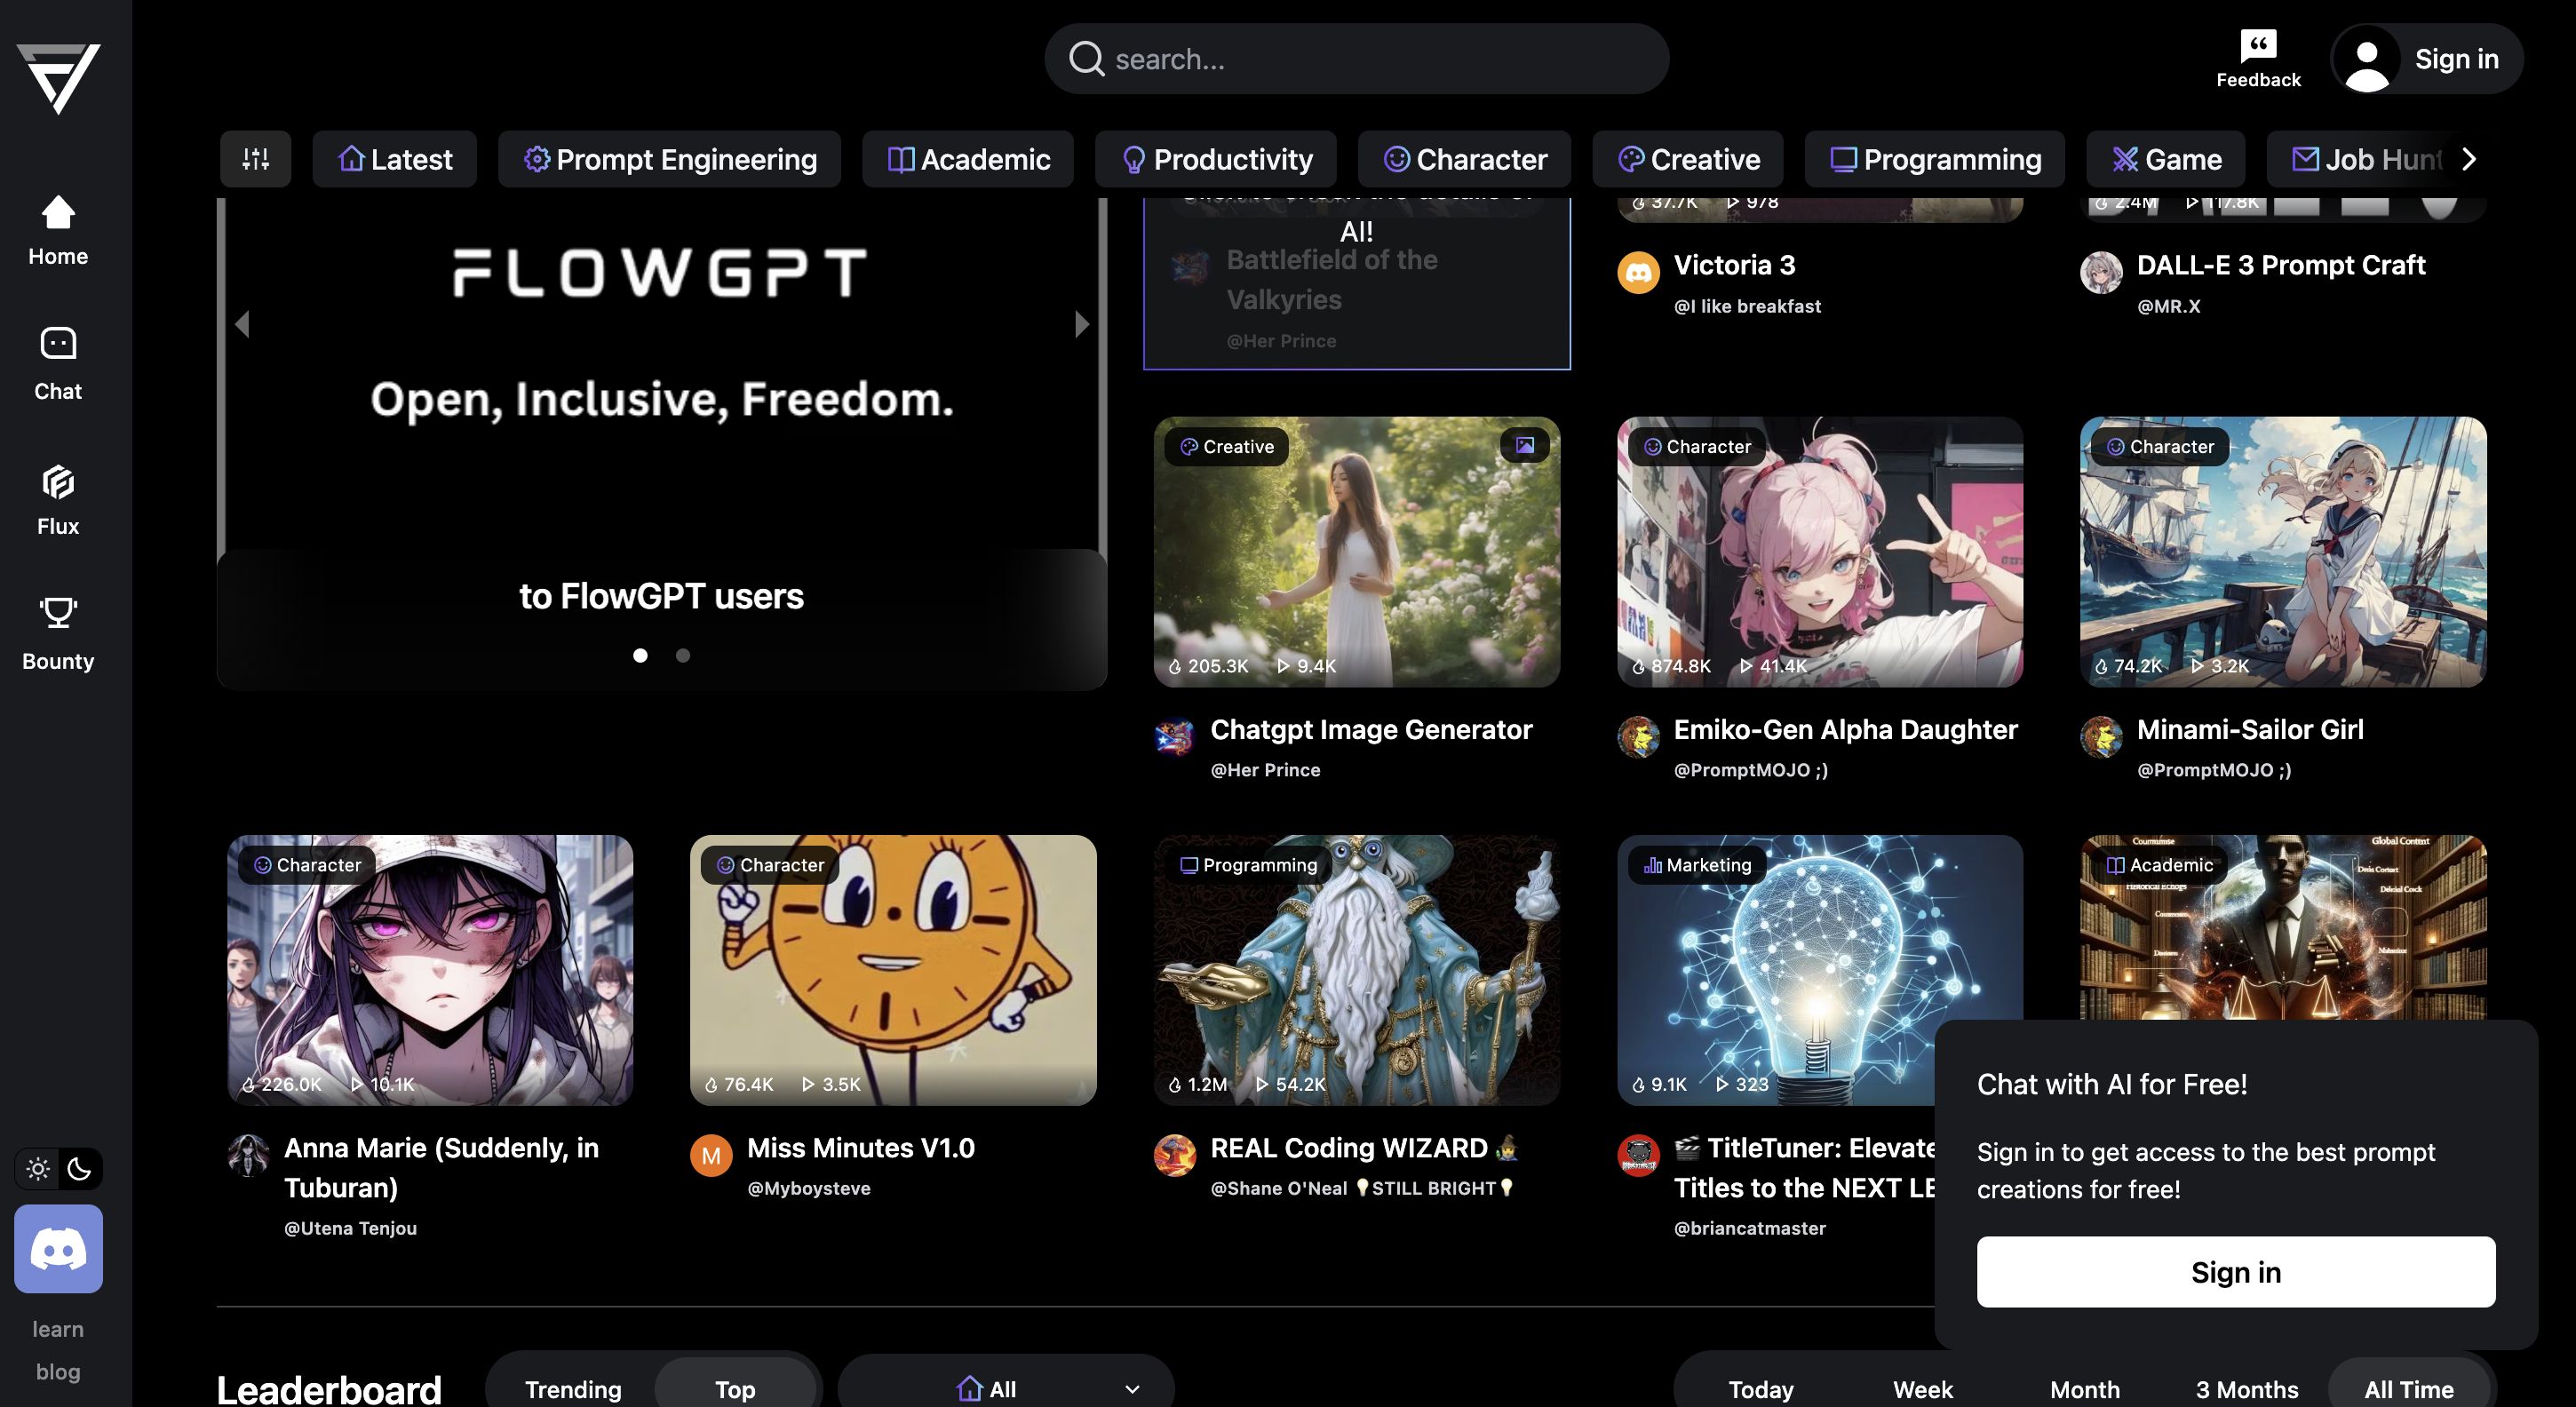Screen dimensions: 2576x1407
Task: Click the Victoria 3 title
Action: point(1734,265)
